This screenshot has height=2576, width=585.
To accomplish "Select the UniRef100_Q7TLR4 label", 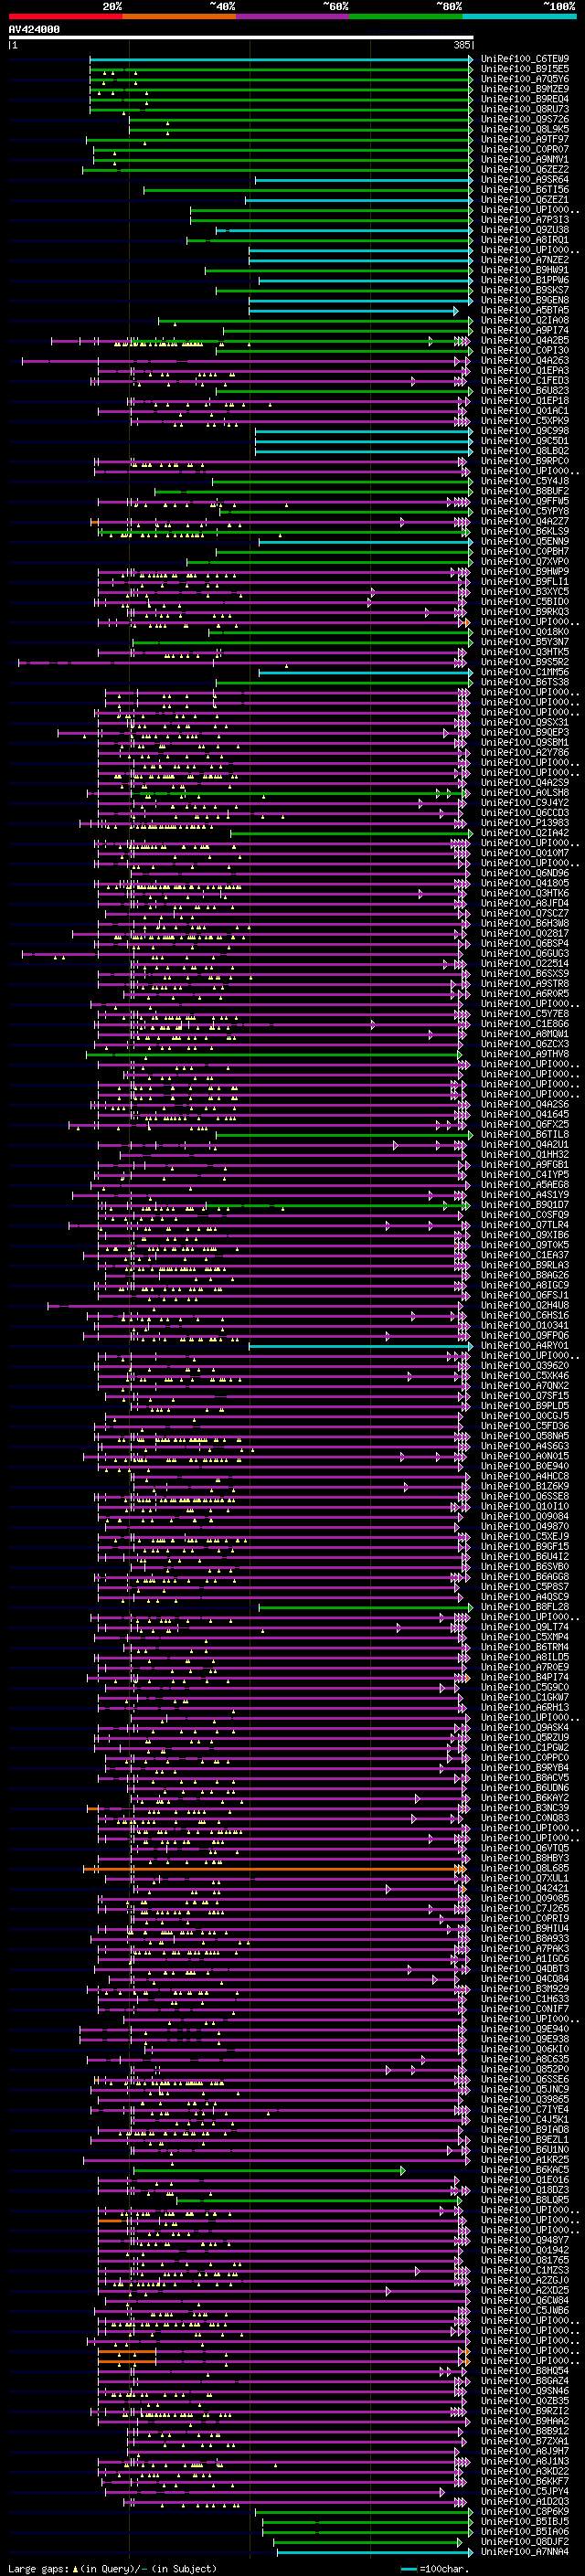I will coord(525,1225).
